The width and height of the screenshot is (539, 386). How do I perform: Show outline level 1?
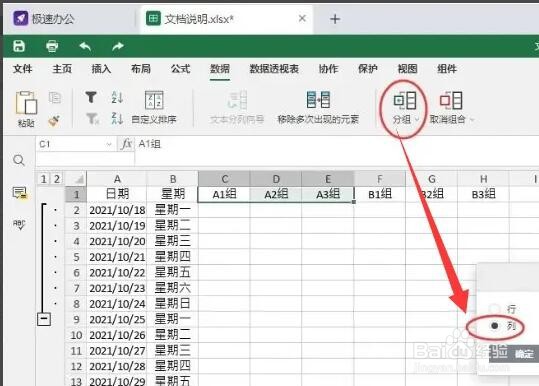43,179
